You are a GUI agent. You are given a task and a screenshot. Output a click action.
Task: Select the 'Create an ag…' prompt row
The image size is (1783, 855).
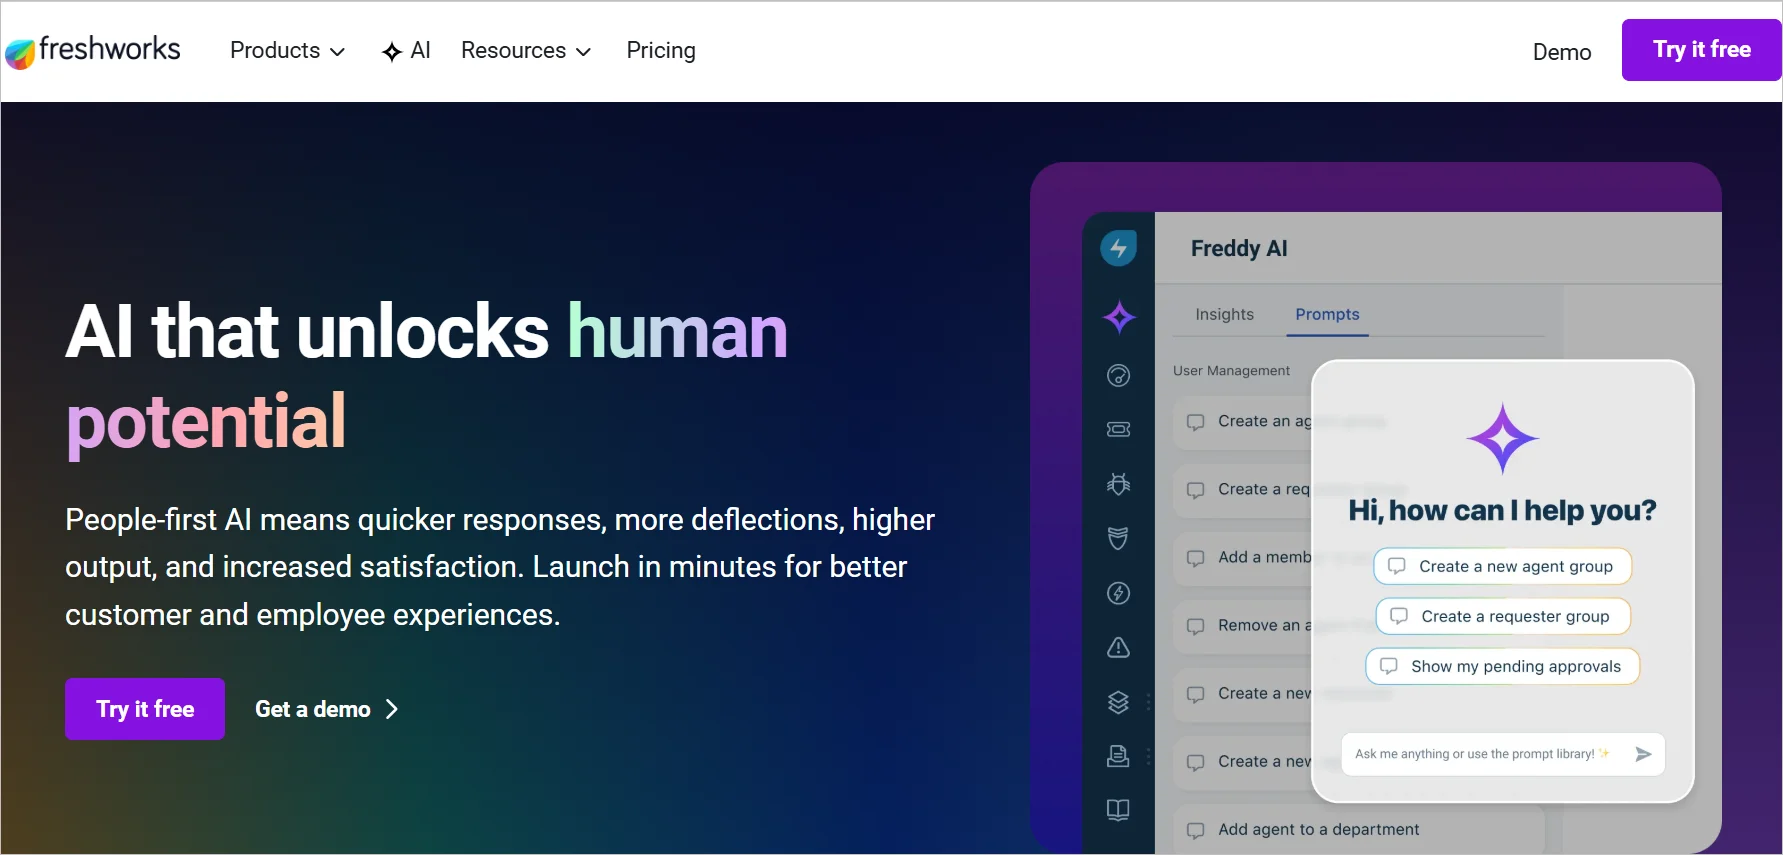[1244, 422]
